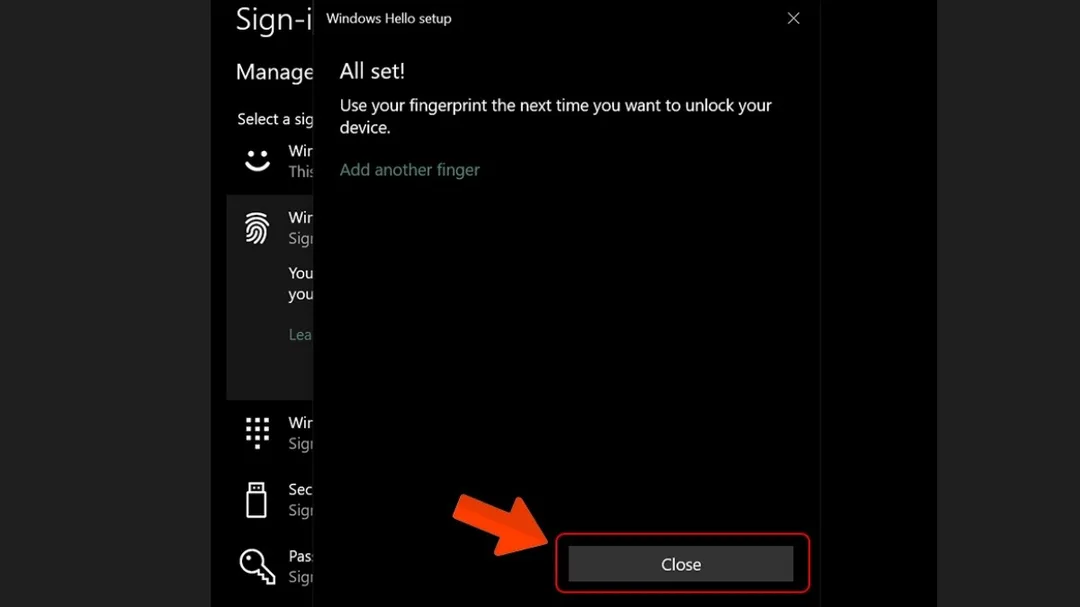Click the fingerprint unlock instruction message

click(x=555, y=116)
